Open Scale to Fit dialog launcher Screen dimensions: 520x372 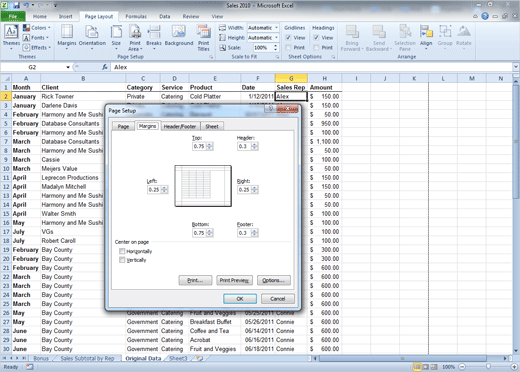[277, 57]
